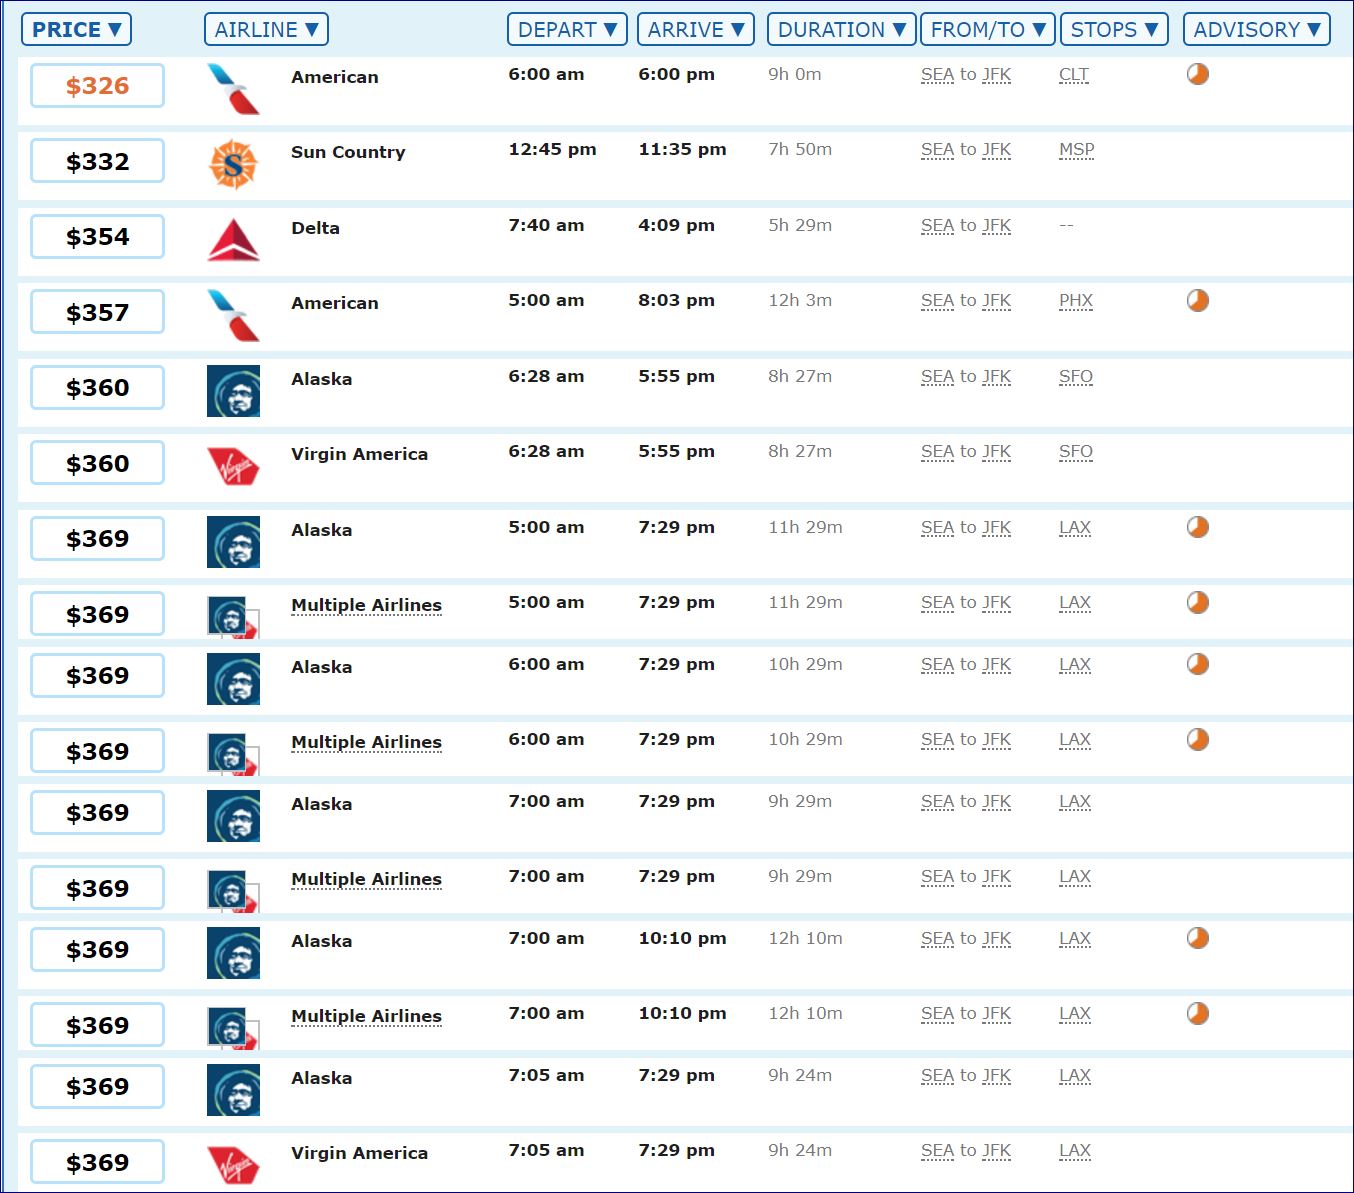The height and width of the screenshot is (1193, 1354).
Task: Open the ADVISORY column dropdown
Action: pos(1256,30)
